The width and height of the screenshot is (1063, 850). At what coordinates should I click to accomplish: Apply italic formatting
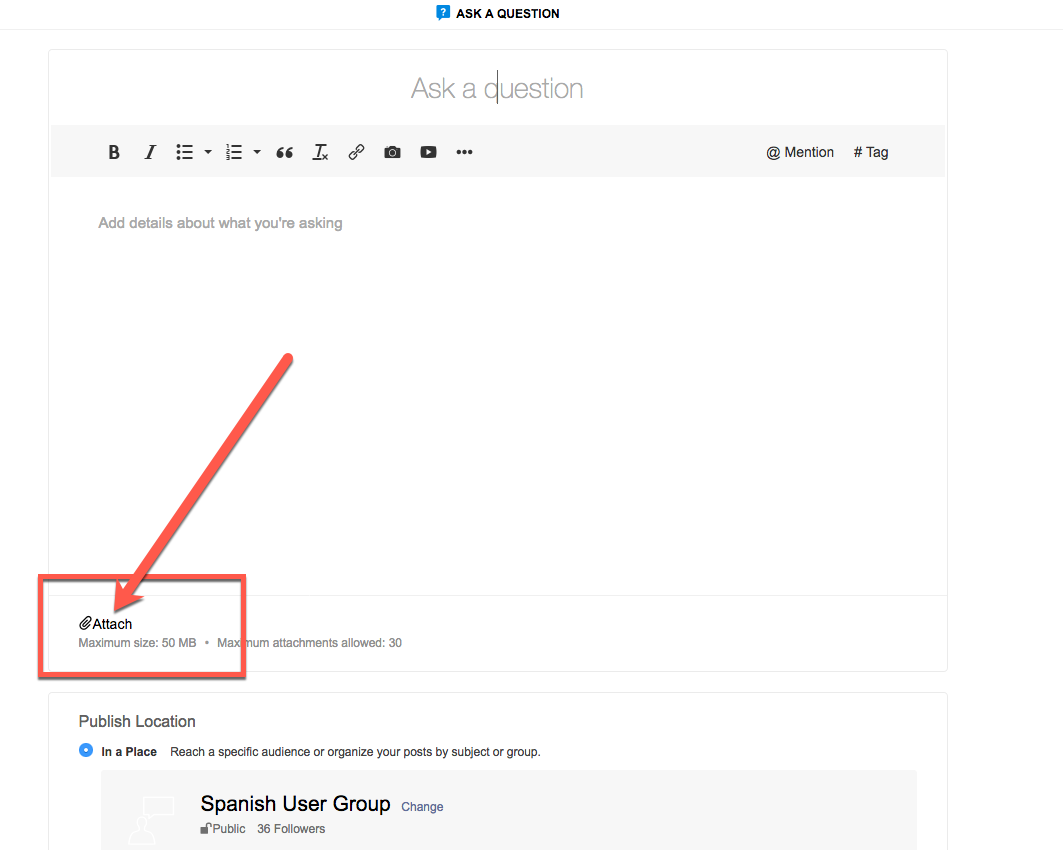click(150, 153)
